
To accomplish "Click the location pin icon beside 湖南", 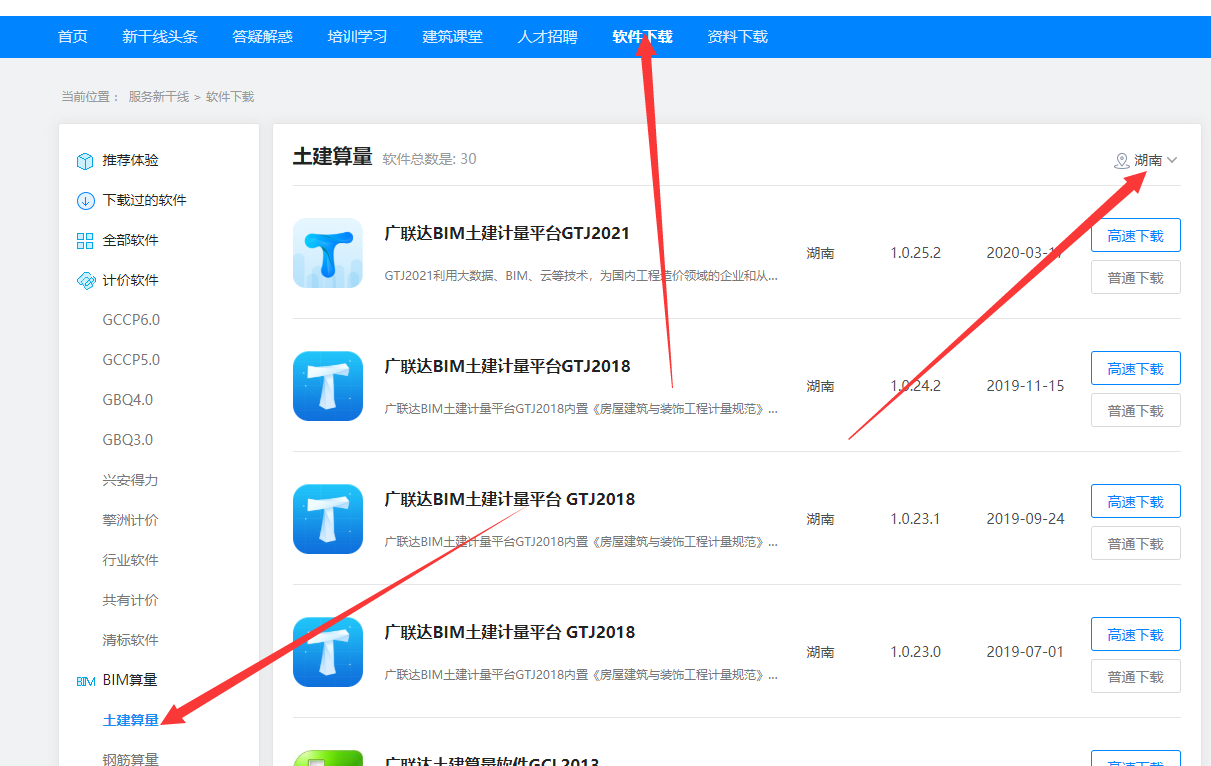I will pos(1122,161).
